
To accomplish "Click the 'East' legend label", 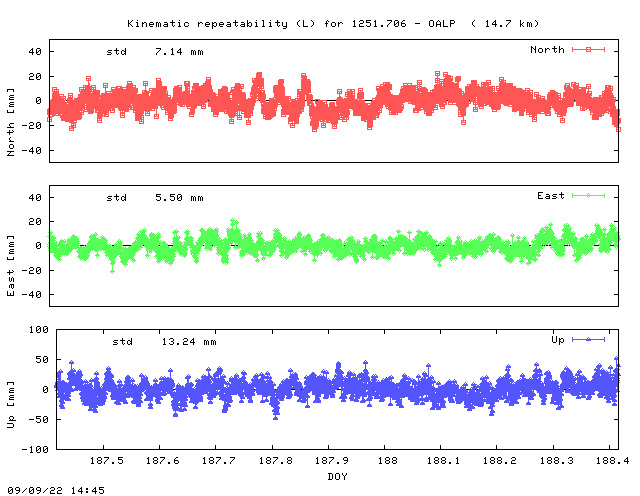I will click(551, 196).
